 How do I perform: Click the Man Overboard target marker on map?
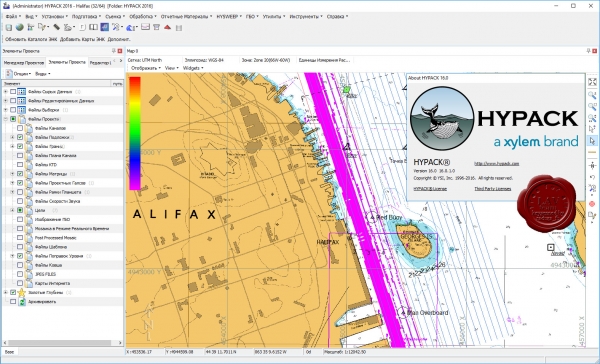402,312
